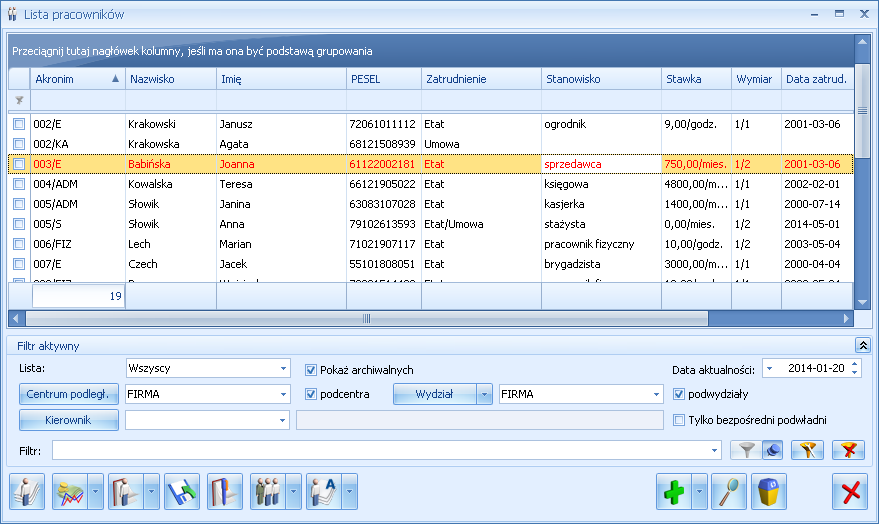Sort by the PESEL column header
The image size is (879, 524).
coord(384,79)
